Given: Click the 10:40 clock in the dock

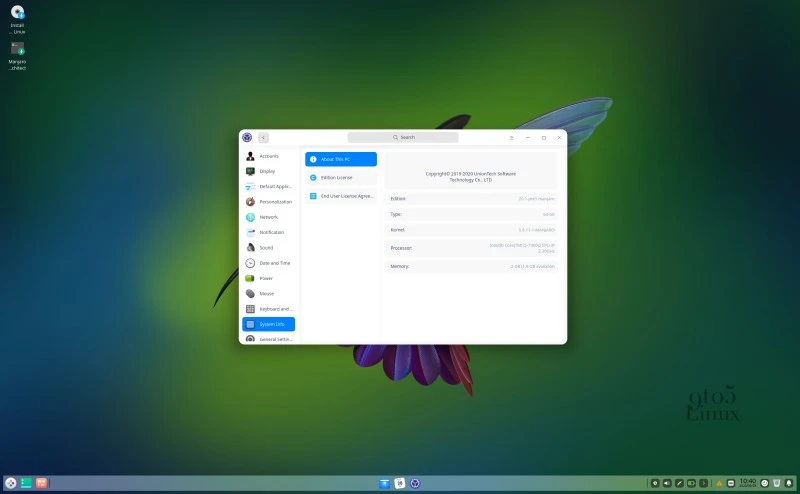Looking at the screenshot, I should (748, 483).
